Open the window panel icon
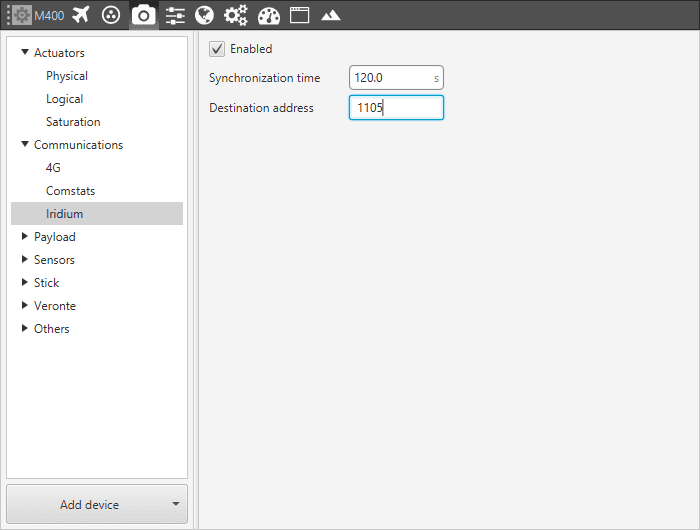 pos(300,15)
